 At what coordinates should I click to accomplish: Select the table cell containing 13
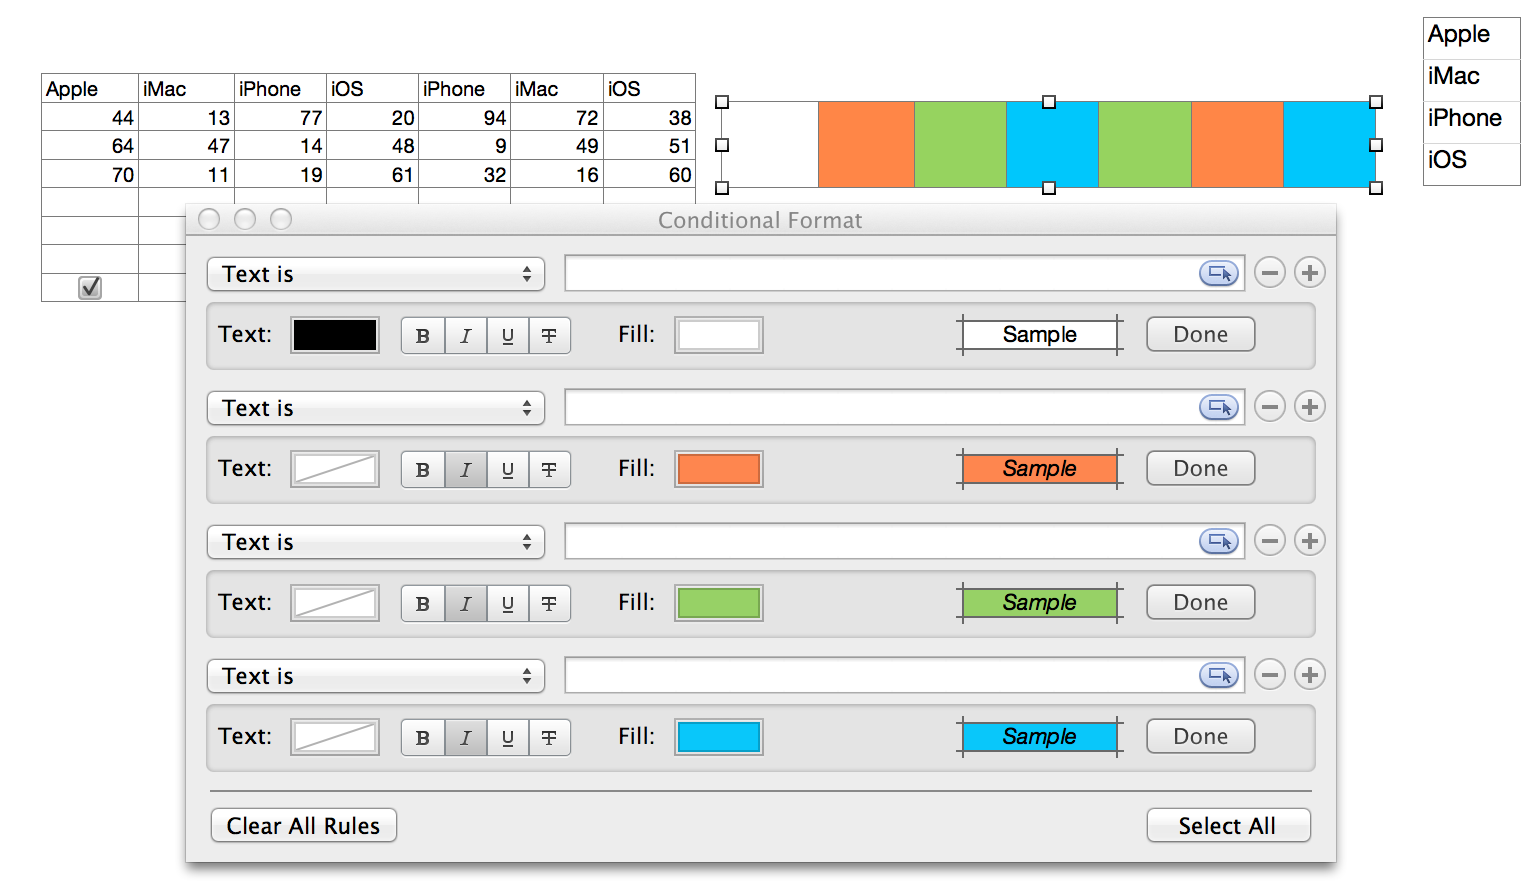point(187,117)
